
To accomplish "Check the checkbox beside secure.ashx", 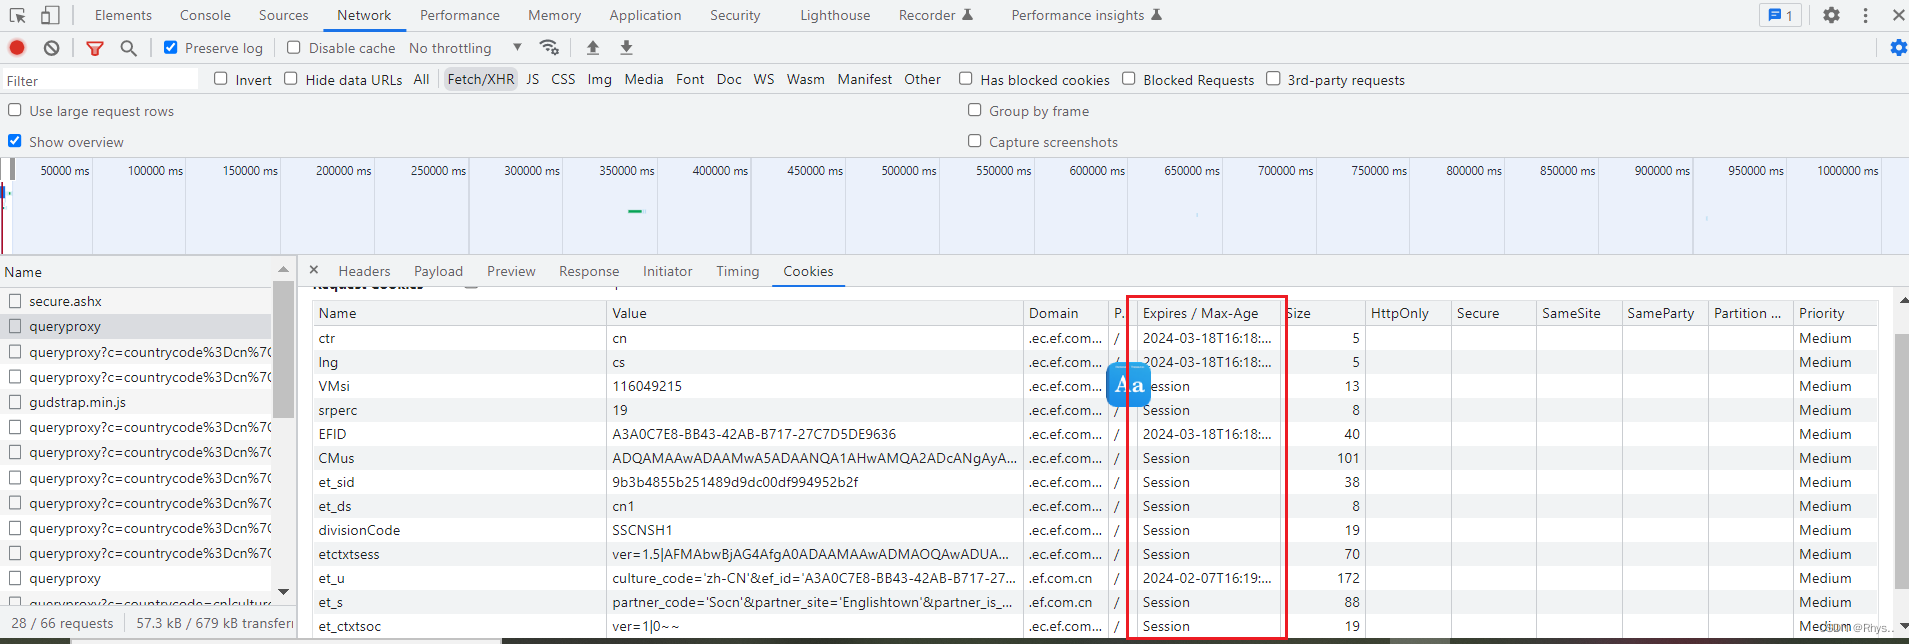I will coord(15,300).
